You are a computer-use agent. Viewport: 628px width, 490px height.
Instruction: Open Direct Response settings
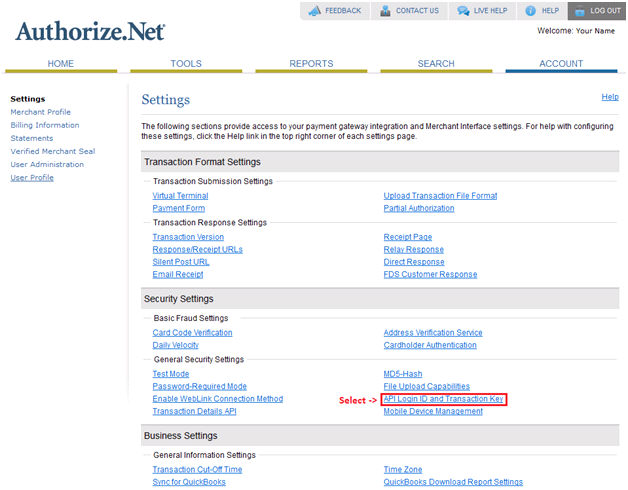point(414,262)
